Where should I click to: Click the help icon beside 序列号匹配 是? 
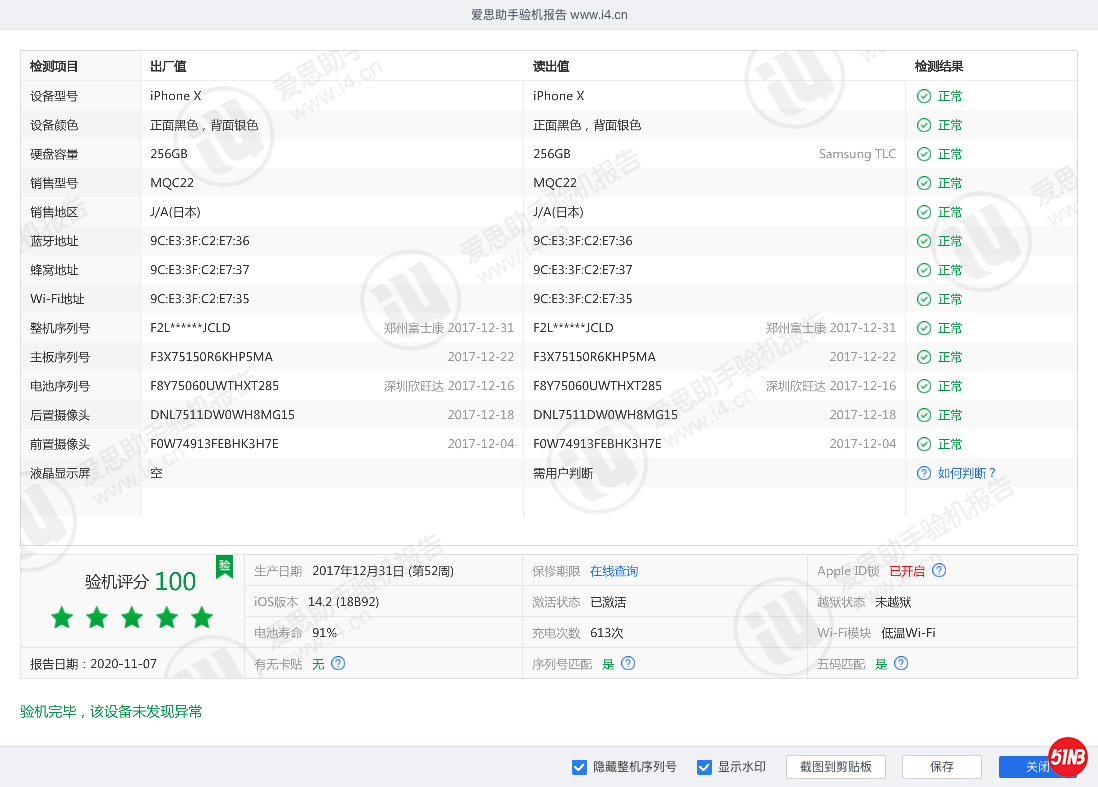click(x=628, y=663)
